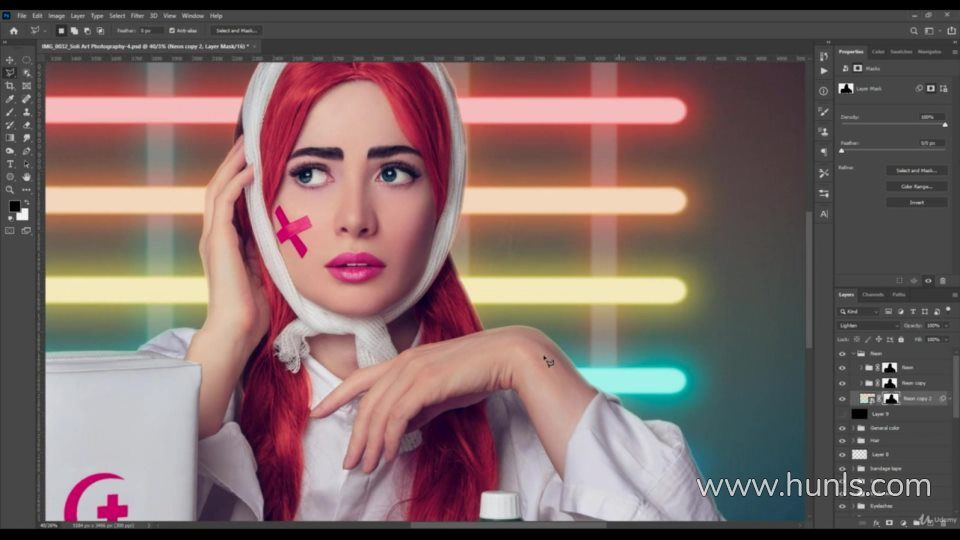
Task: Switch to the Swatches tab
Action: [901, 52]
